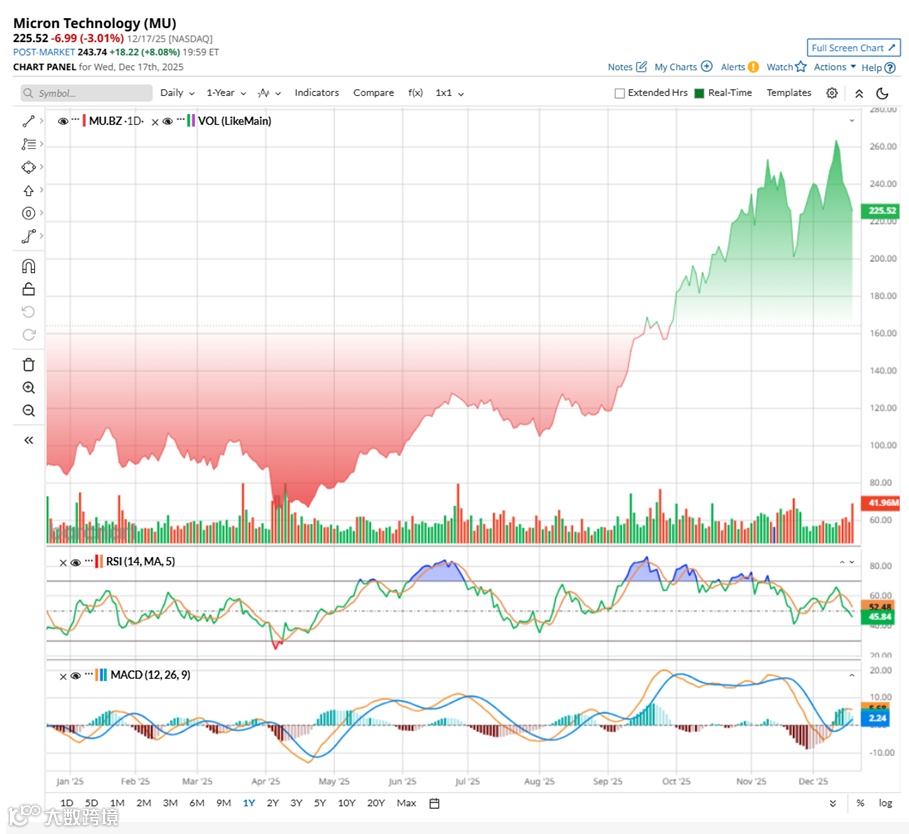The width and height of the screenshot is (909, 834).
Task: Open MACD options ellipsis menu
Action: [88, 674]
